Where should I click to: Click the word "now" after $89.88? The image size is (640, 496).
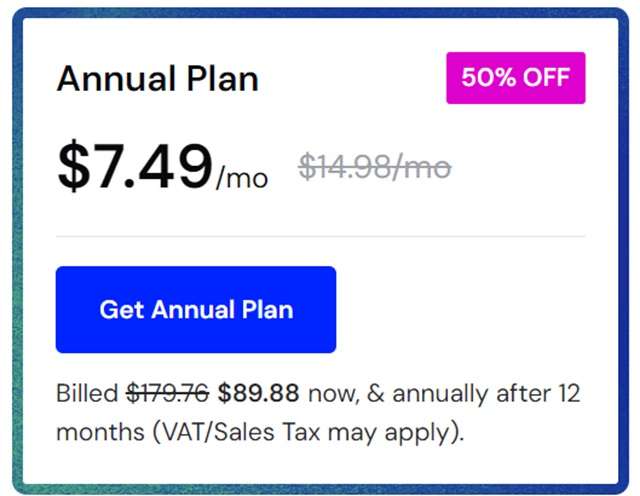pyautogui.click(x=328, y=392)
